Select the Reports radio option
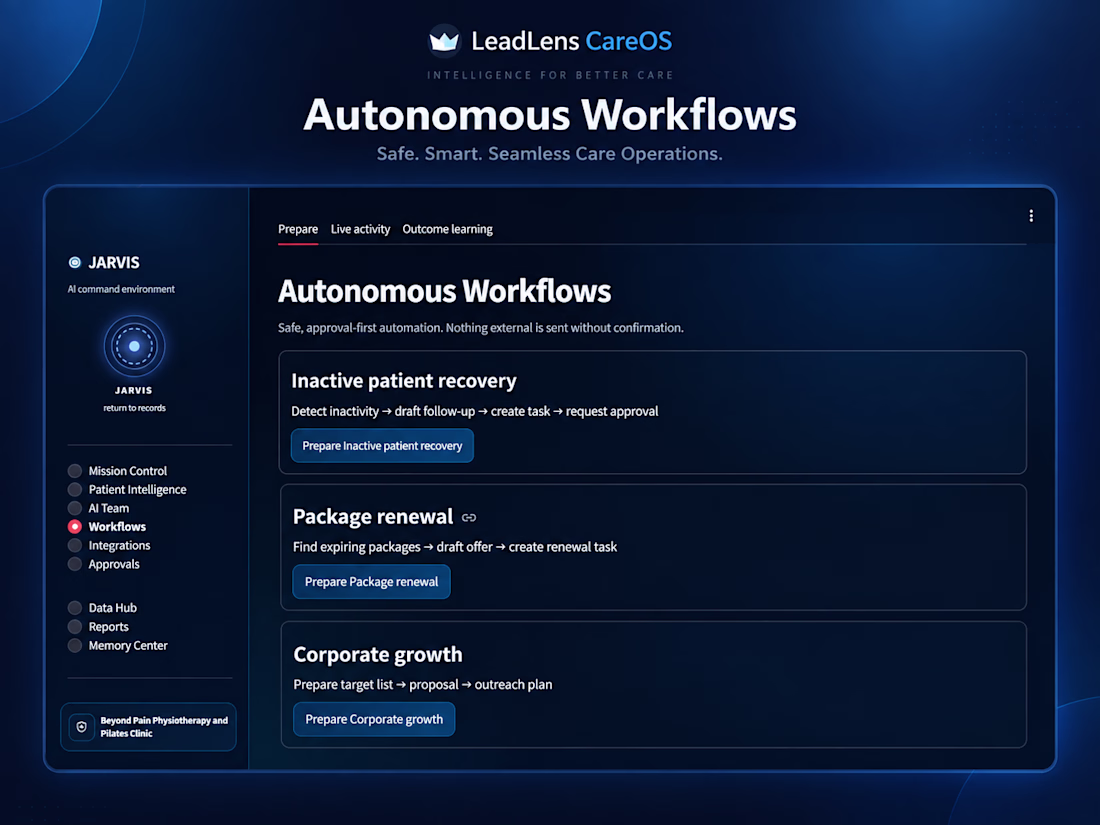 pos(74,626)
